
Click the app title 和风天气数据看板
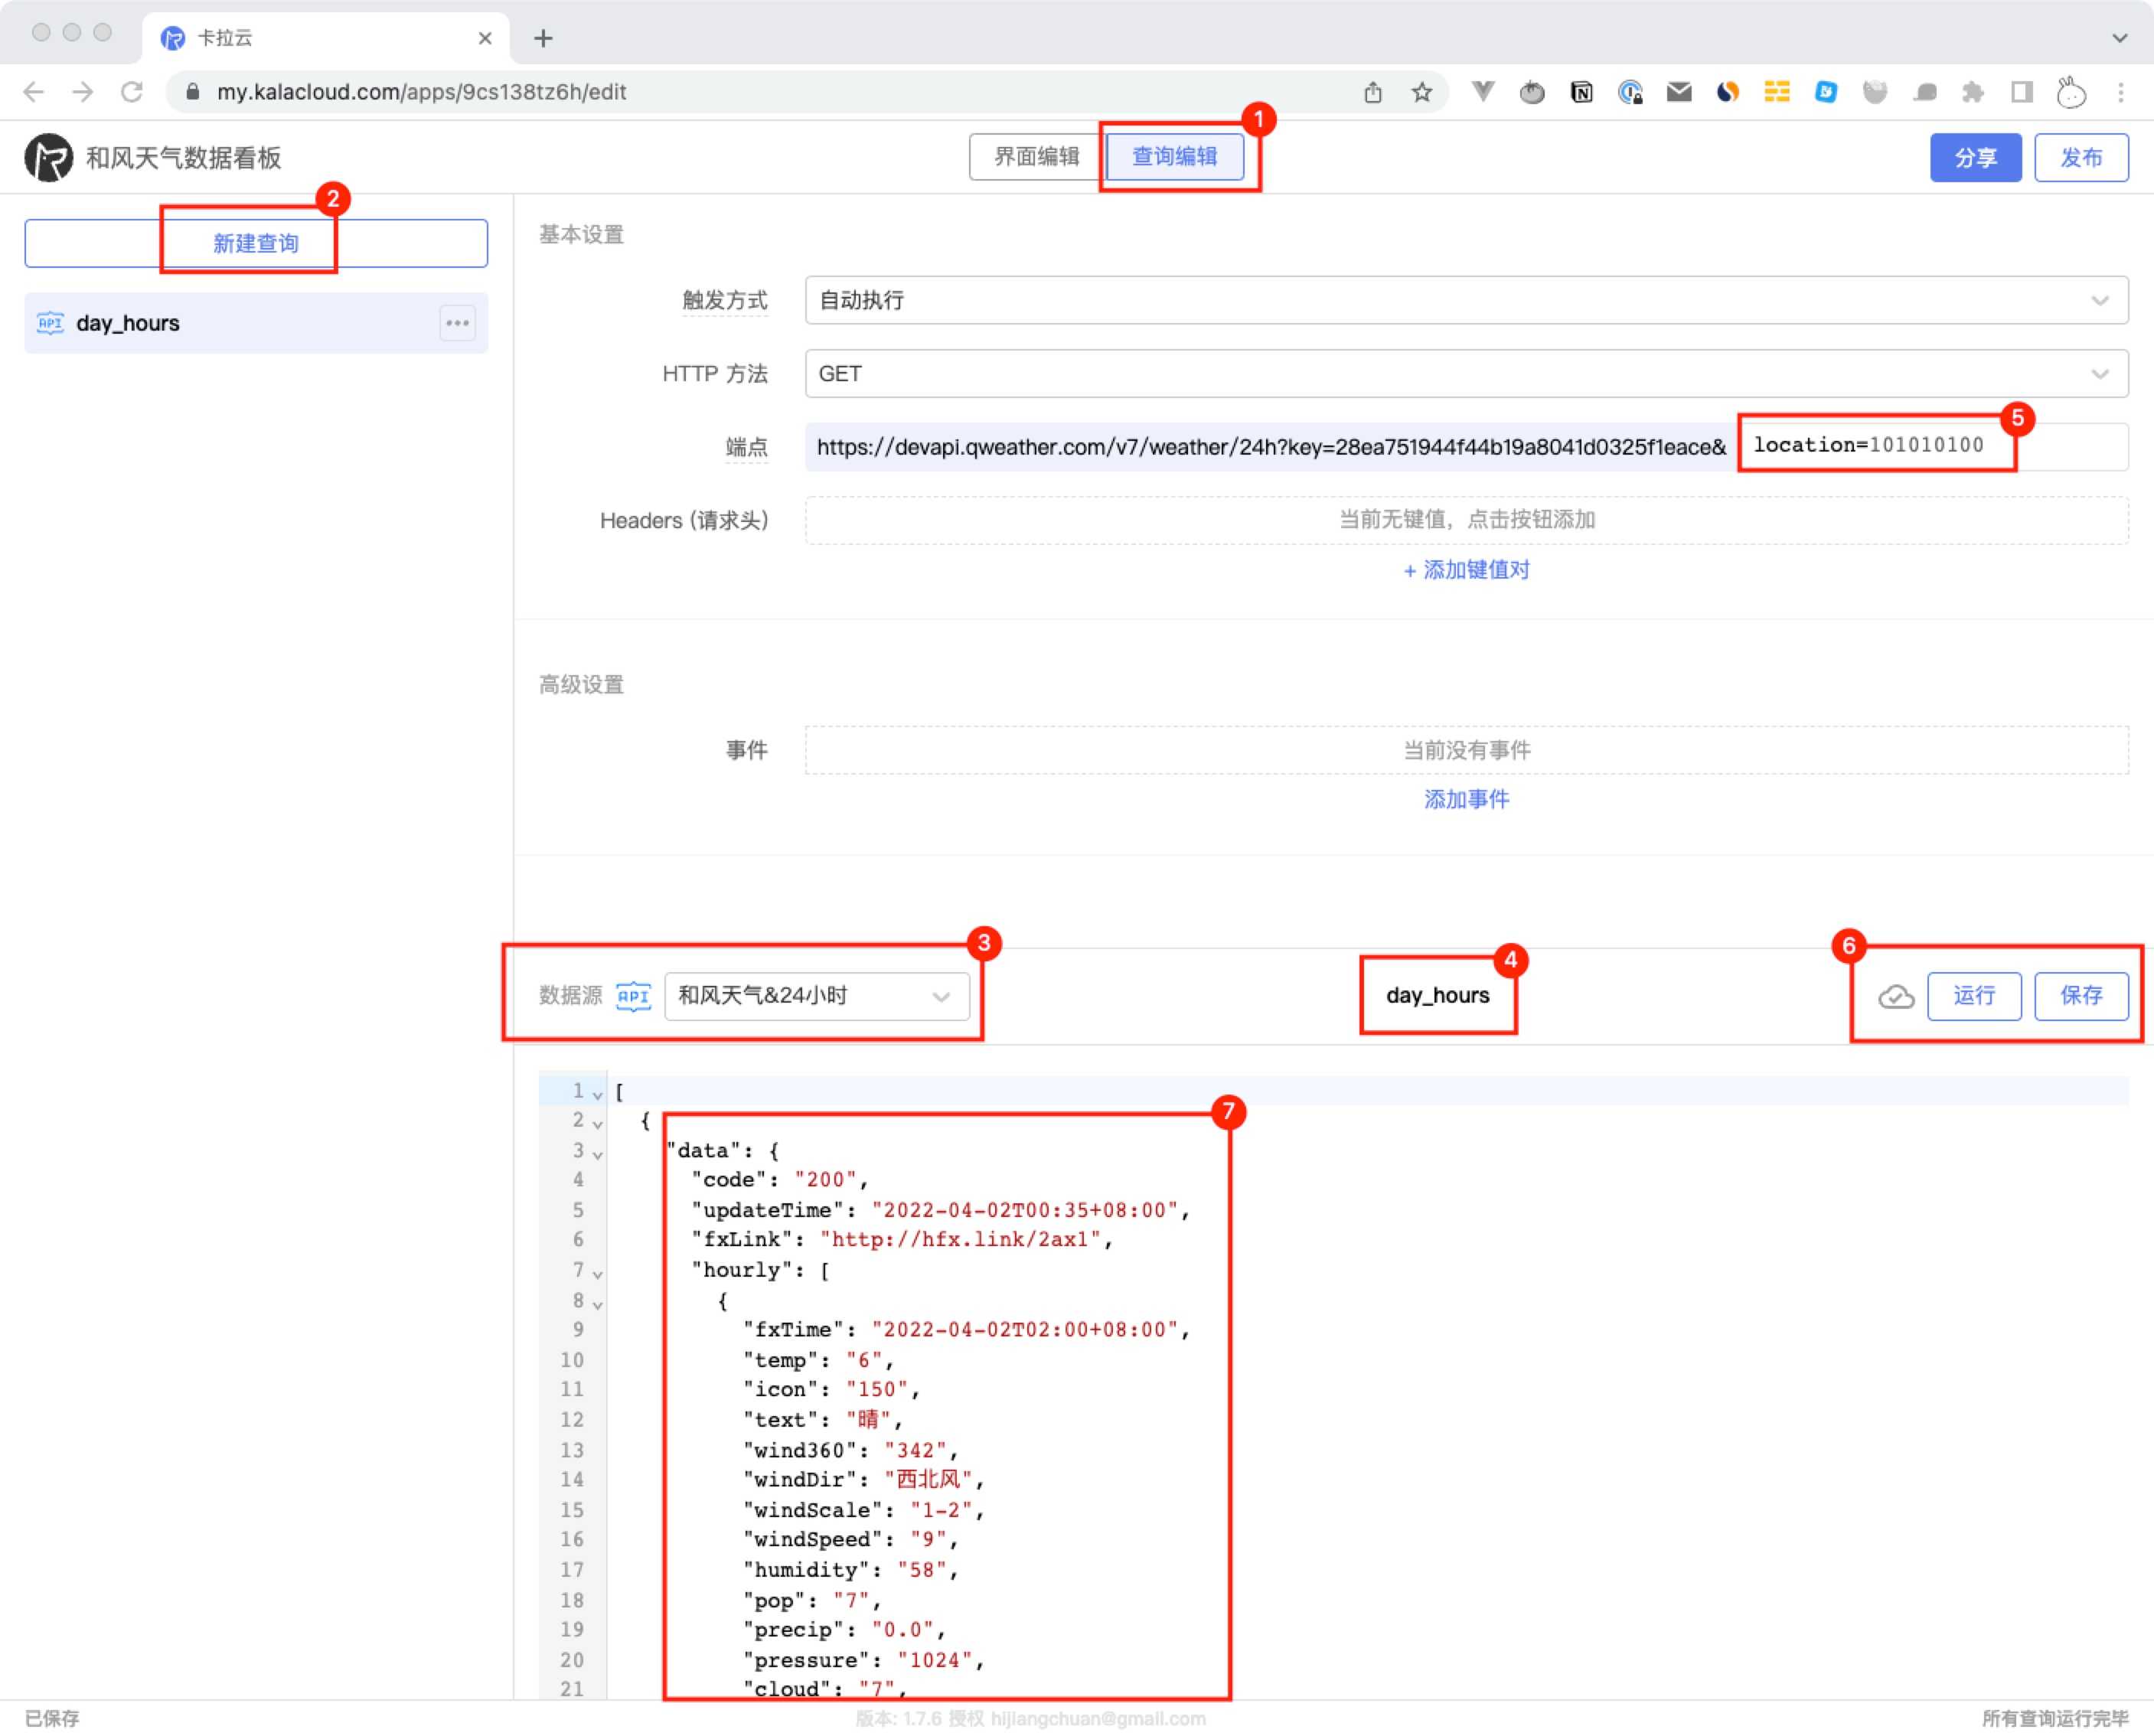(183, 158)
